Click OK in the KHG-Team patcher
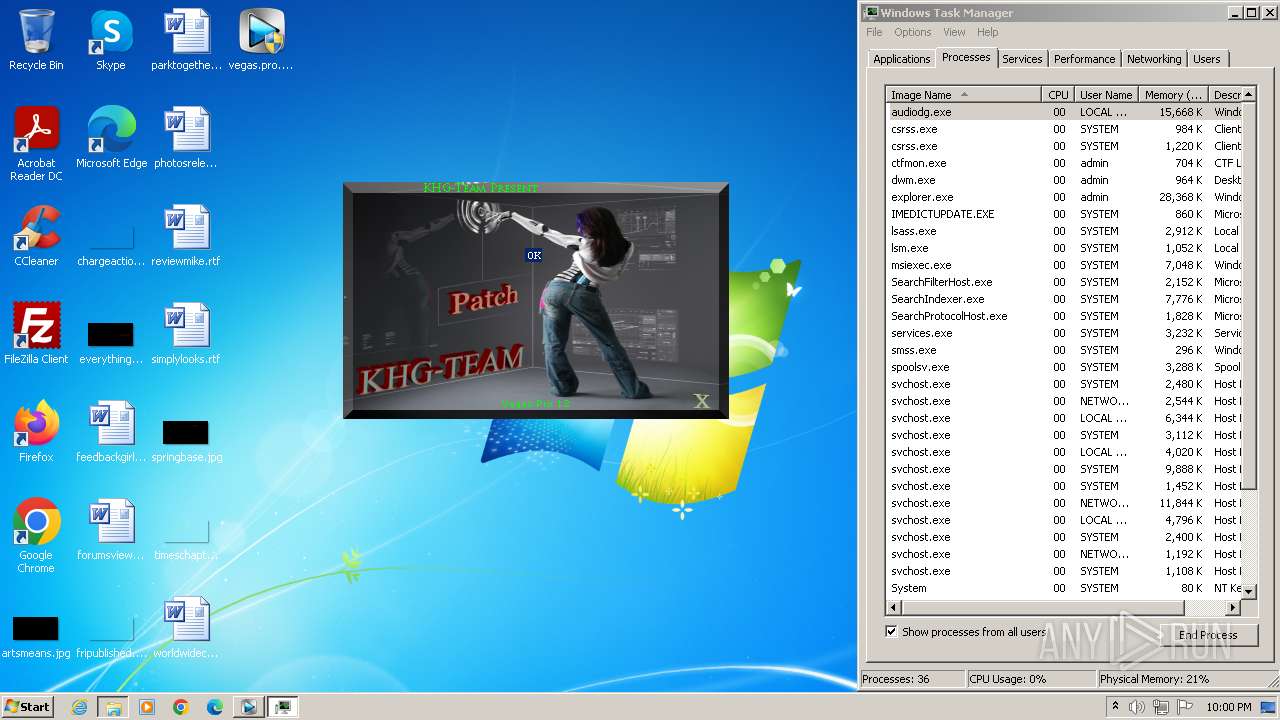Image resolution: width=1280 pixels, height=720 pixels. point(534,255)
